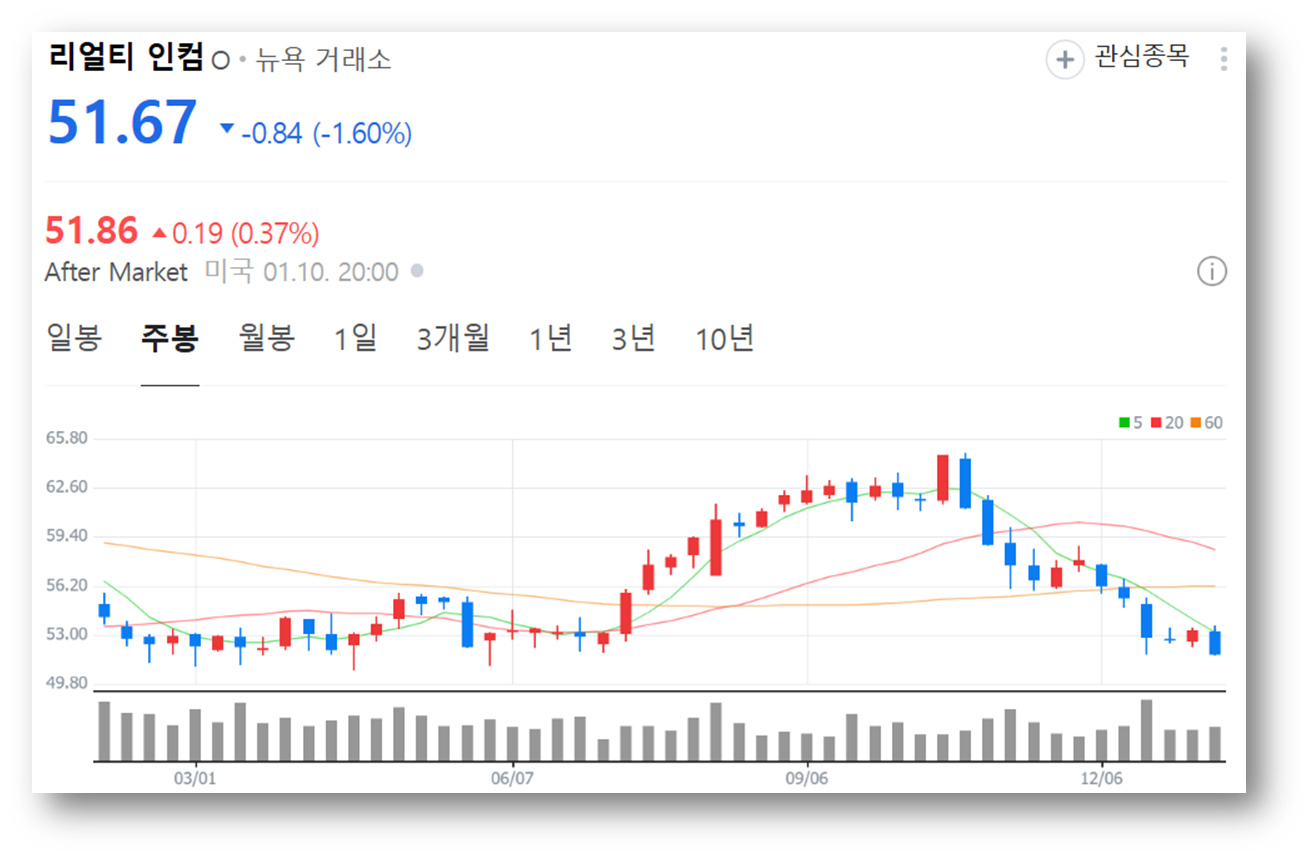This screenshot has height=858, width=1311.
Task: Click the 59.40 y-axis price label
Action: [67, 536]
